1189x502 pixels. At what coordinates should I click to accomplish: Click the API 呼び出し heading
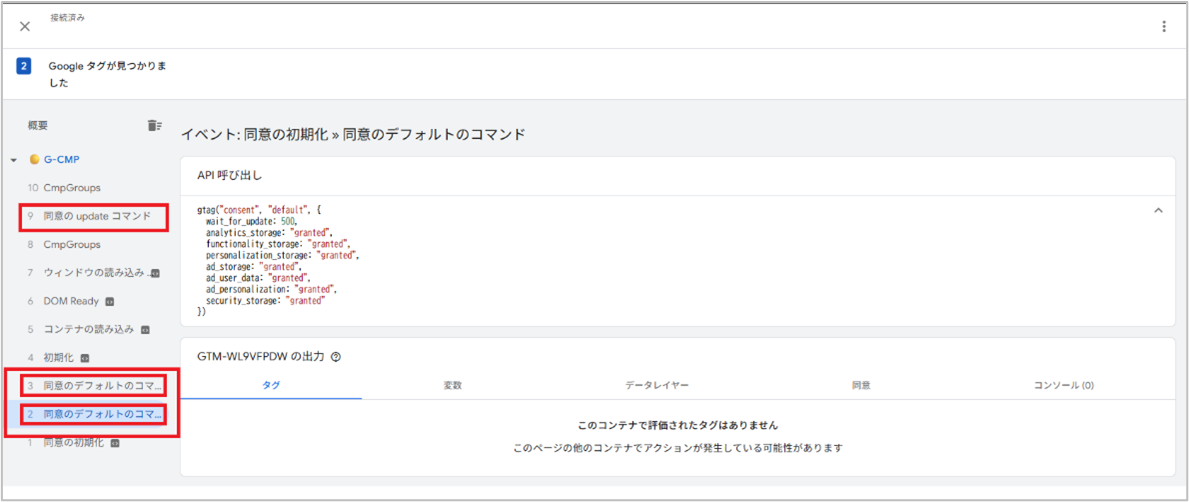pos(229,175)
